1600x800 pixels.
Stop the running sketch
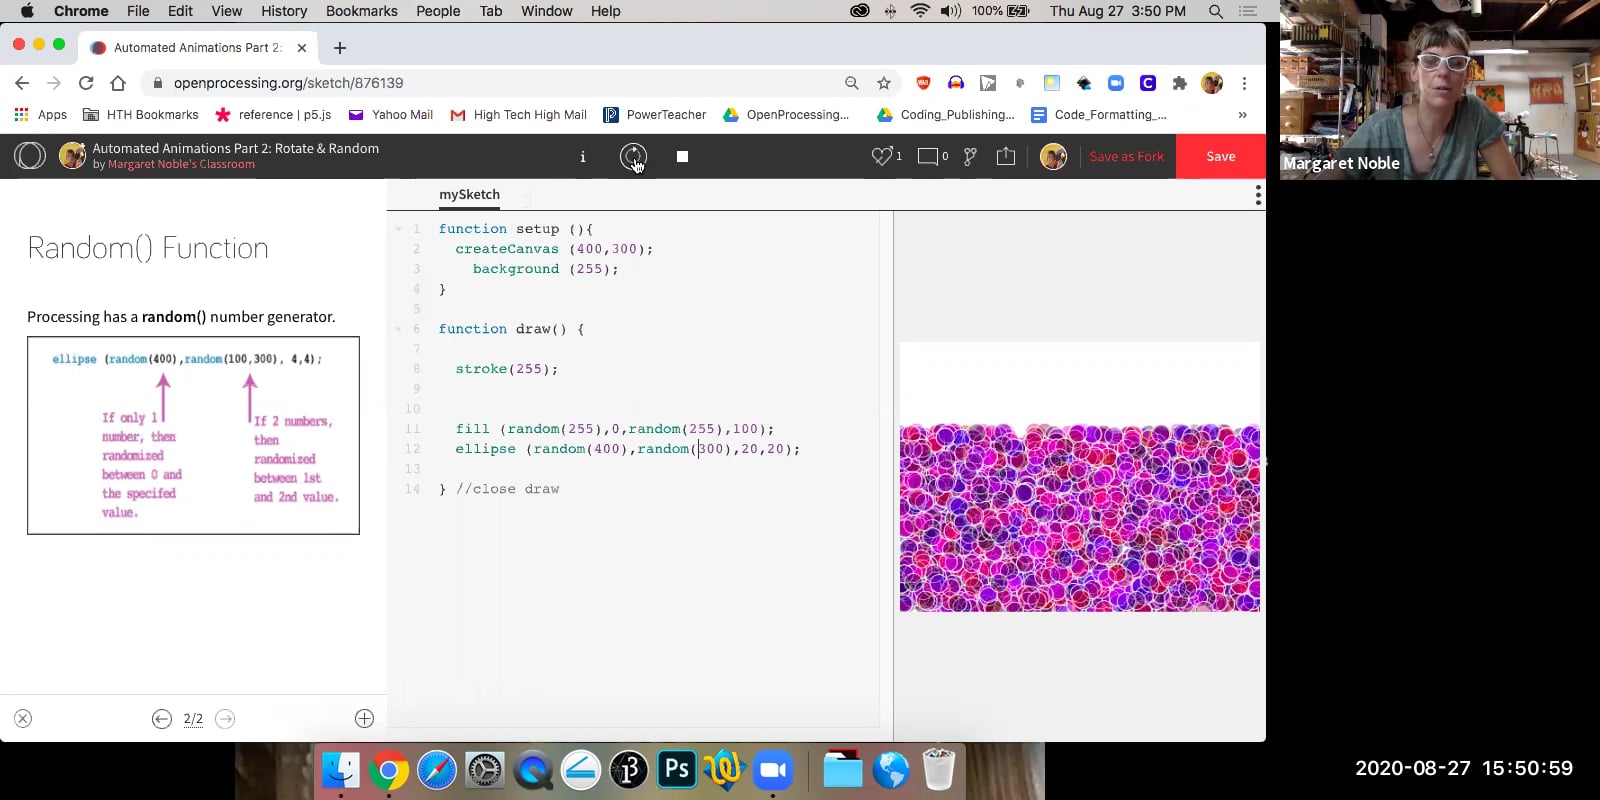(x=682, y=157)
